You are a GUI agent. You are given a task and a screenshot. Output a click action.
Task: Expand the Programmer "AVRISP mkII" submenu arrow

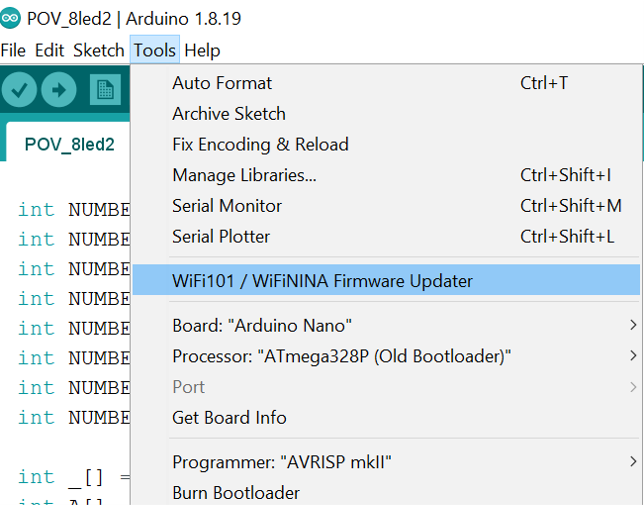tap(632, 461)
